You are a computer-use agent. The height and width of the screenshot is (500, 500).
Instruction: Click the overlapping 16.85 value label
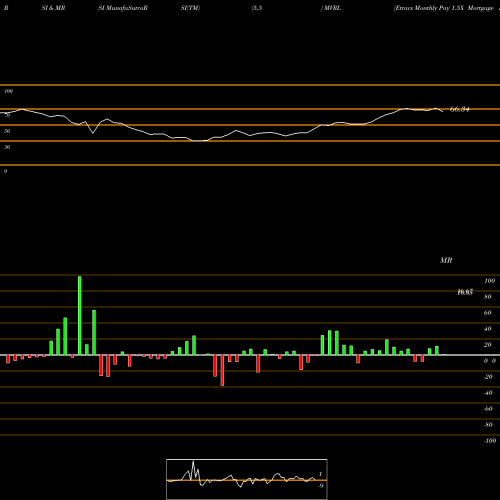(x=465, y=292)
